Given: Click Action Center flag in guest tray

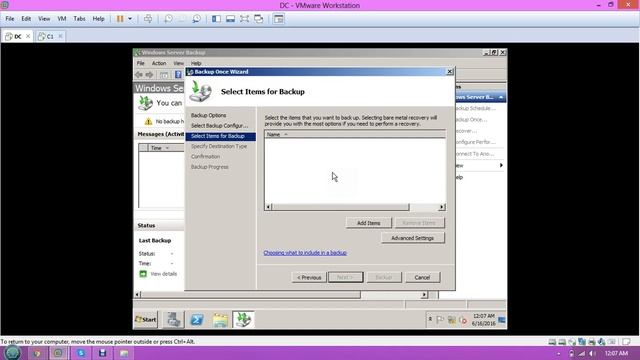Looking at the screenshot, I should 440,320.
